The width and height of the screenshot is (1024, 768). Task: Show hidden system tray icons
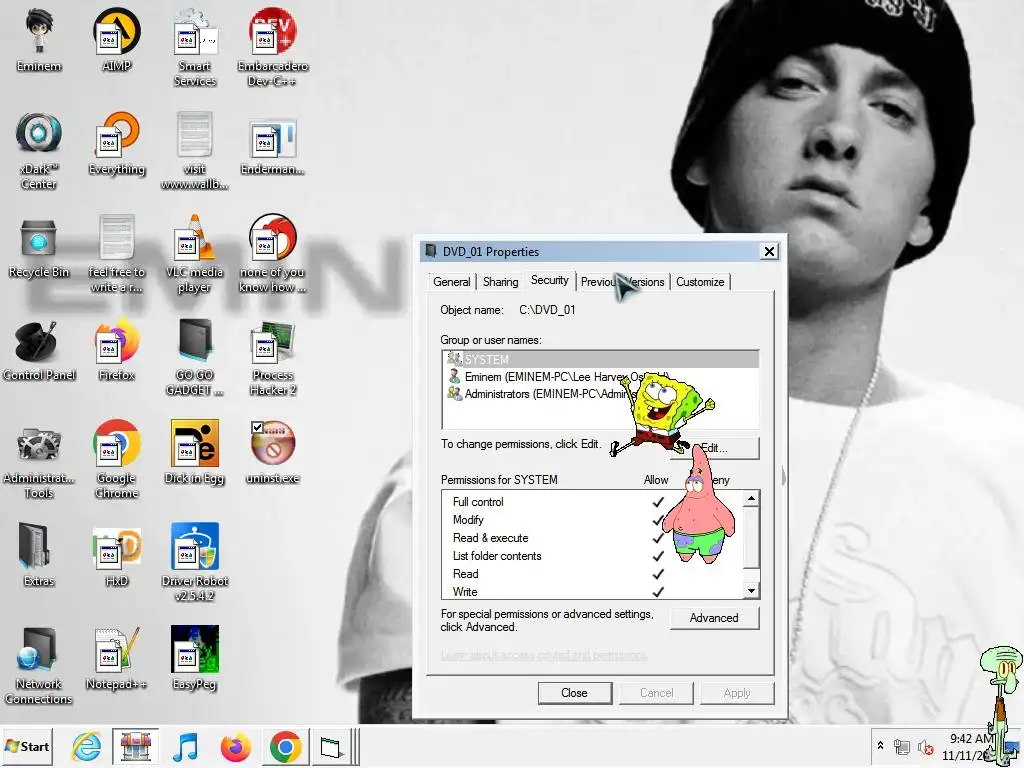pos(880,746)
